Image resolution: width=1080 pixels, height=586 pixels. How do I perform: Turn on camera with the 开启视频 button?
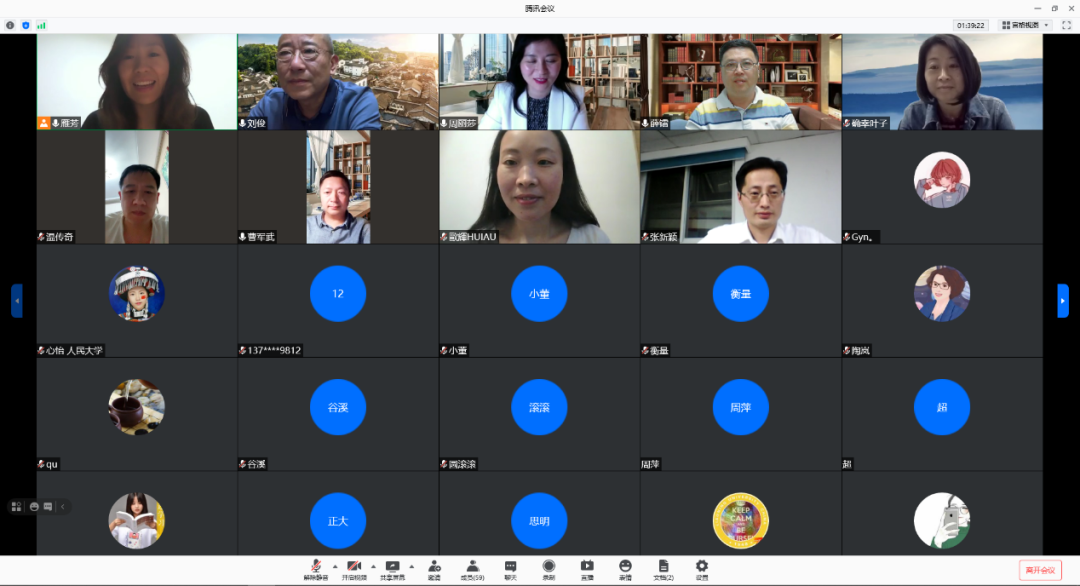coord(354,570)
